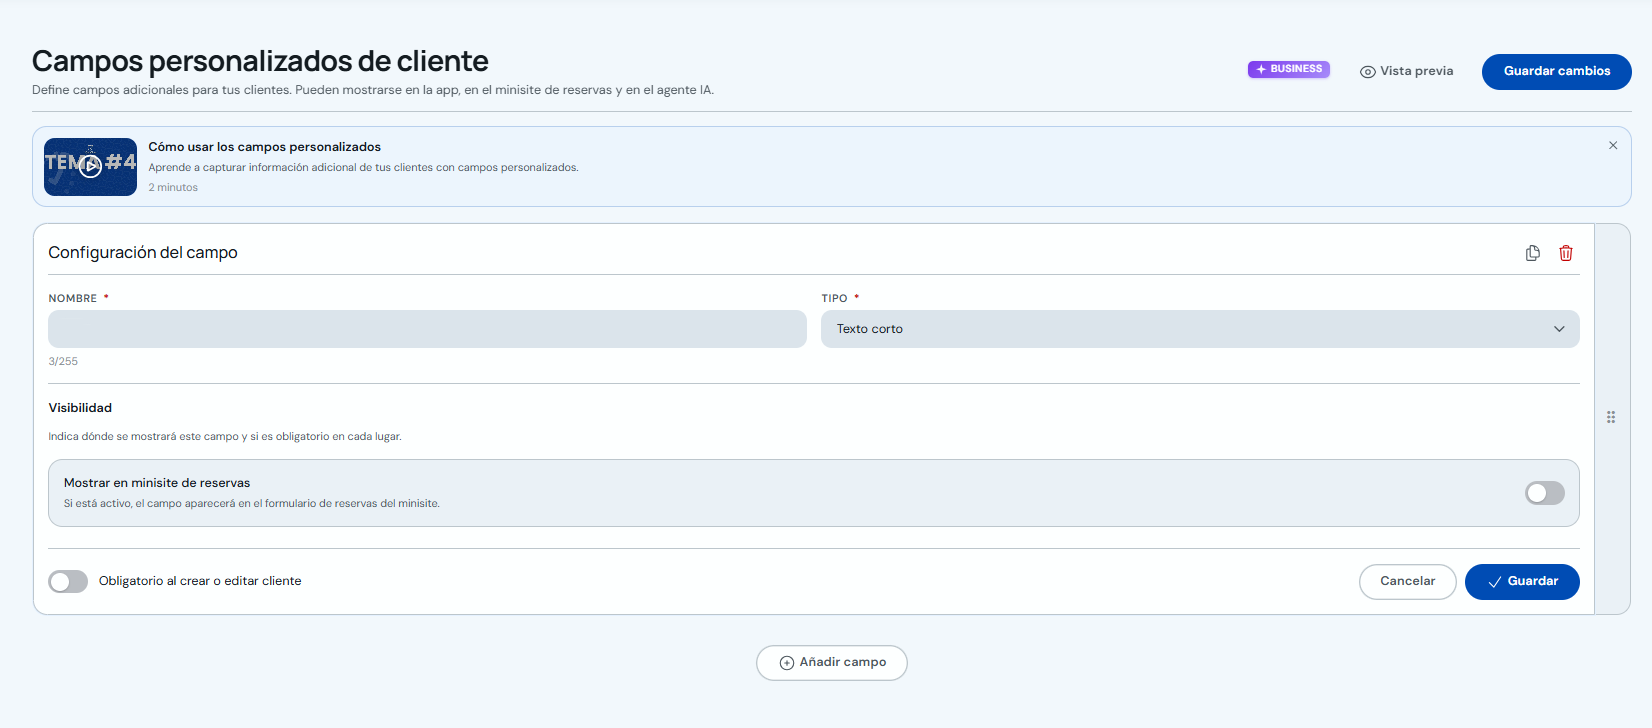
Task: Click Añadir campo button
Action: point(831,663)
